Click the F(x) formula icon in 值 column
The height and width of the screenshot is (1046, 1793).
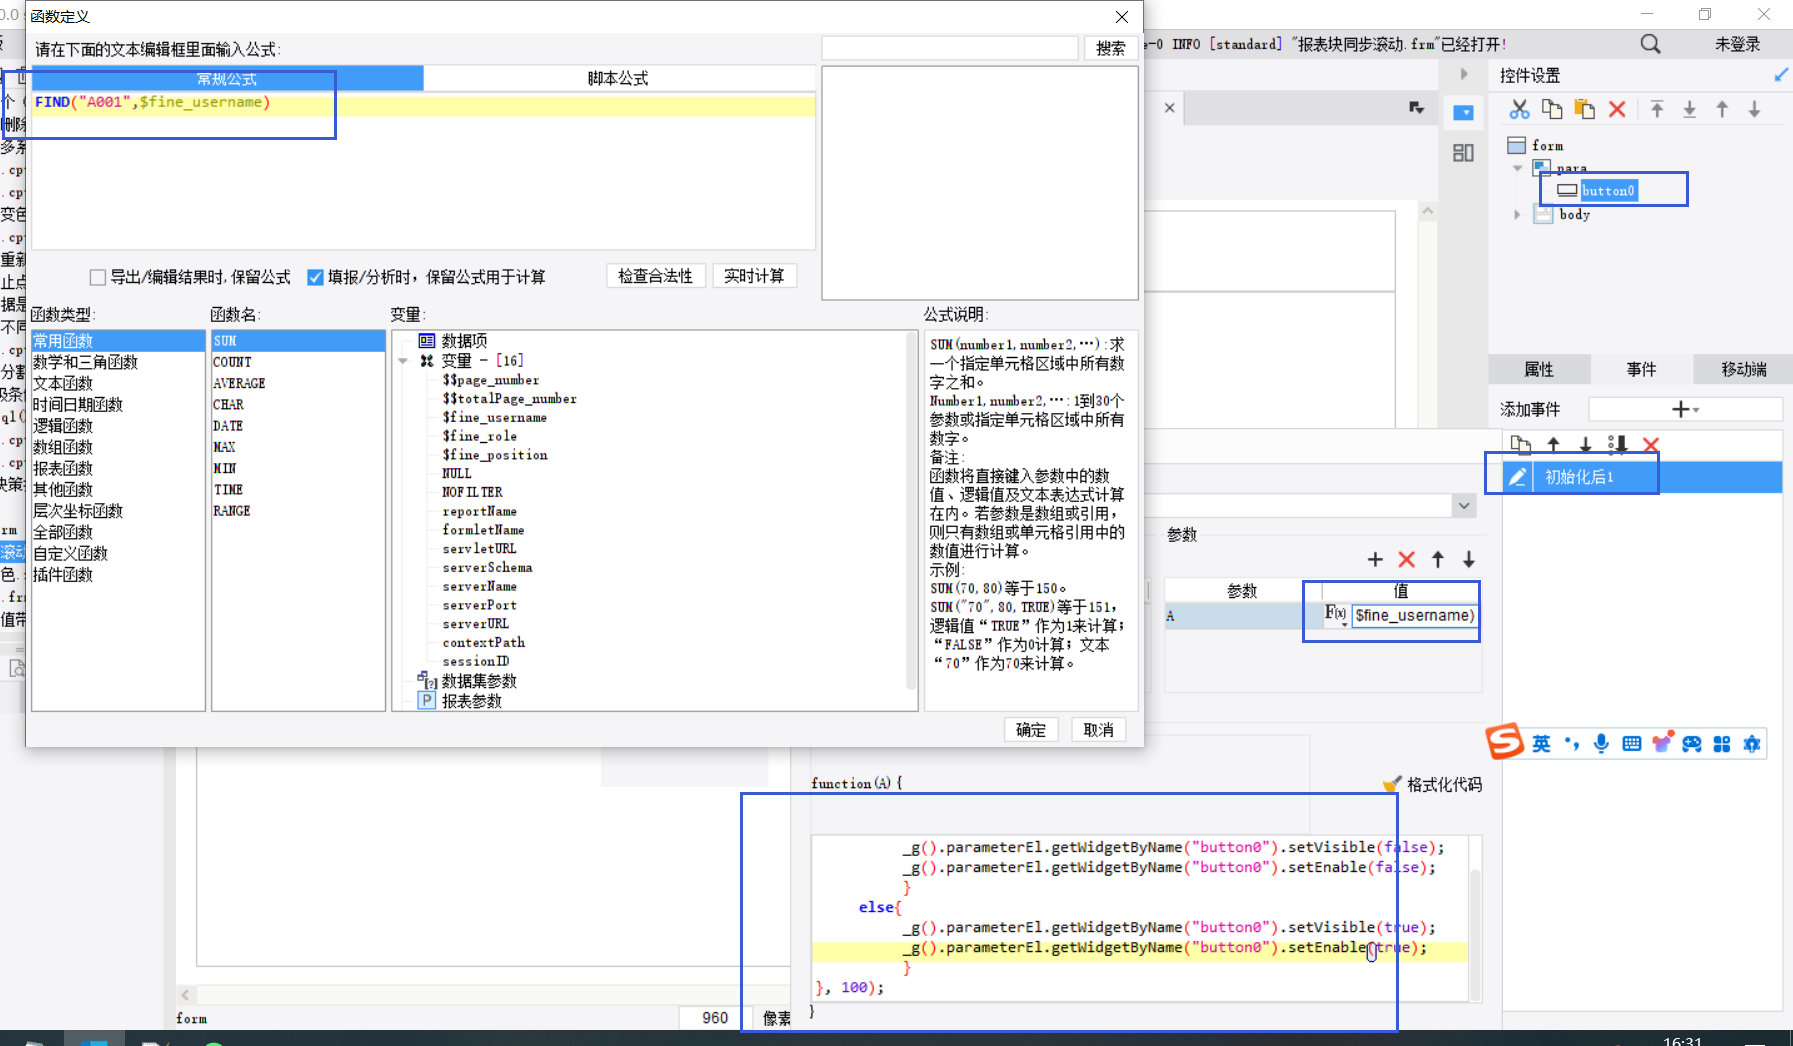coord(1336,614)
